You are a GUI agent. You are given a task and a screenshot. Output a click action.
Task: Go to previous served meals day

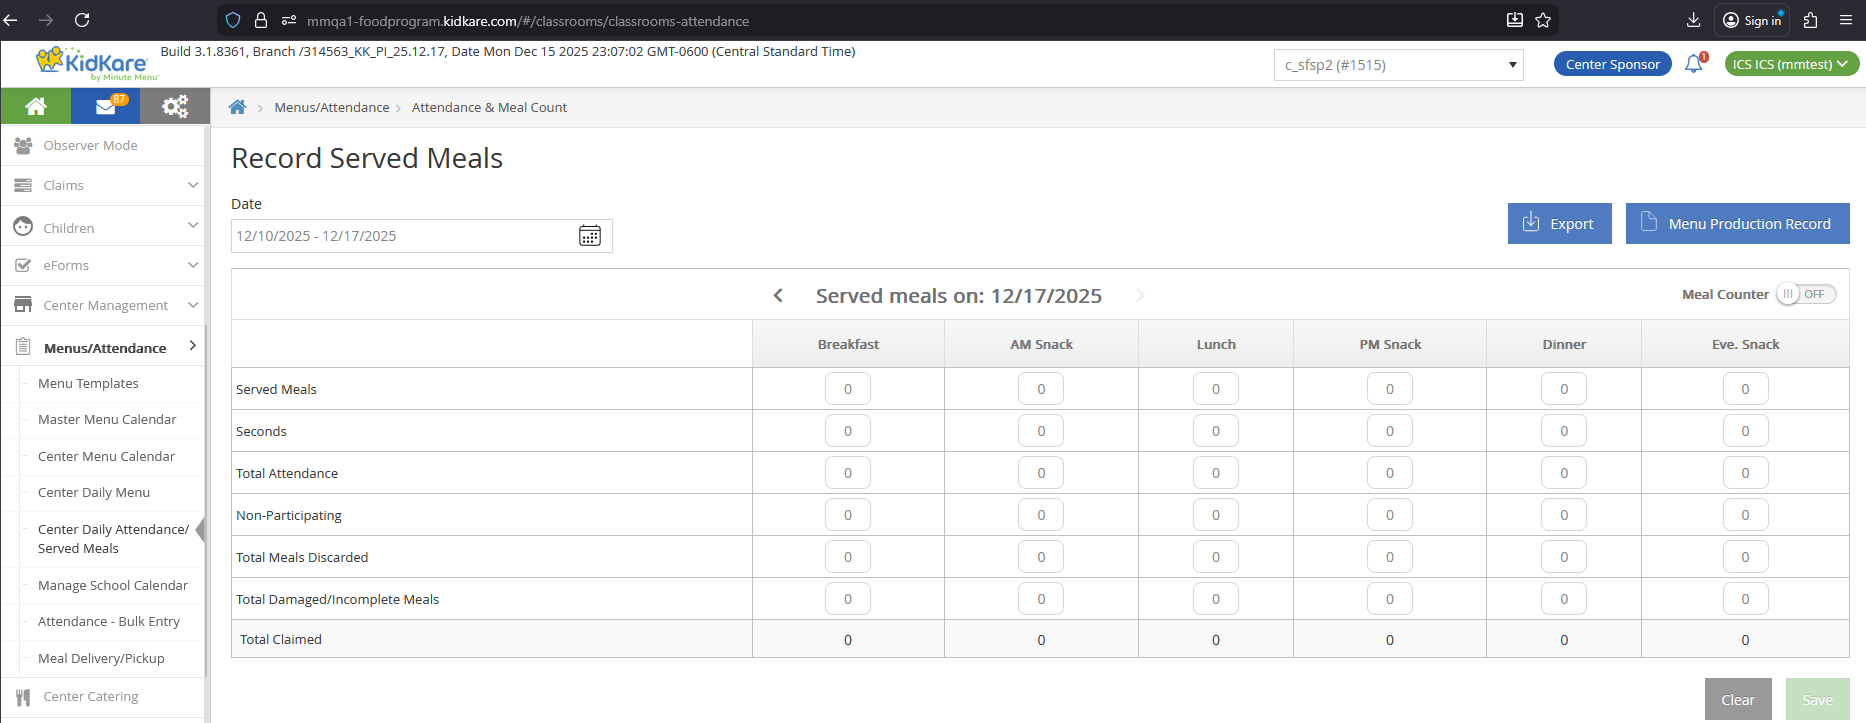click(778, 296)
